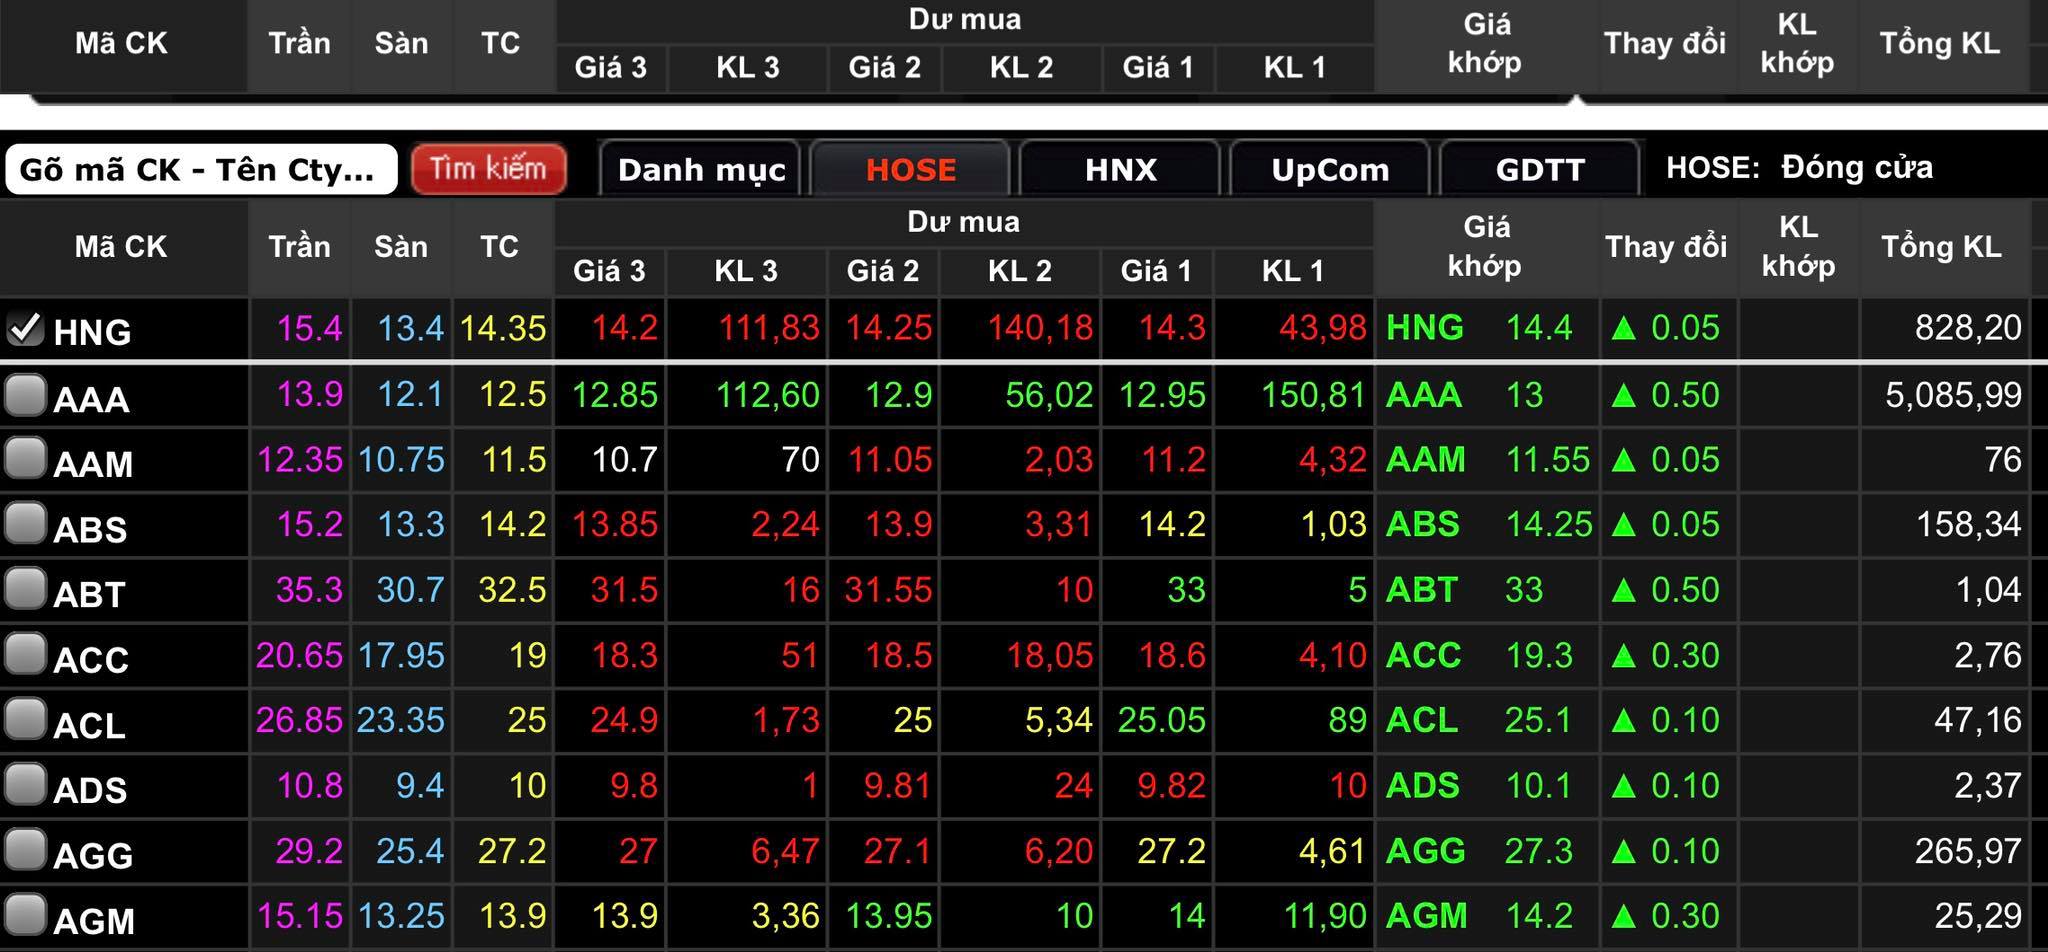Viewport: 2048px width, 952px height.
Task: Click the Thay đổi header below tabs
Action: [x=1666, y=246]
